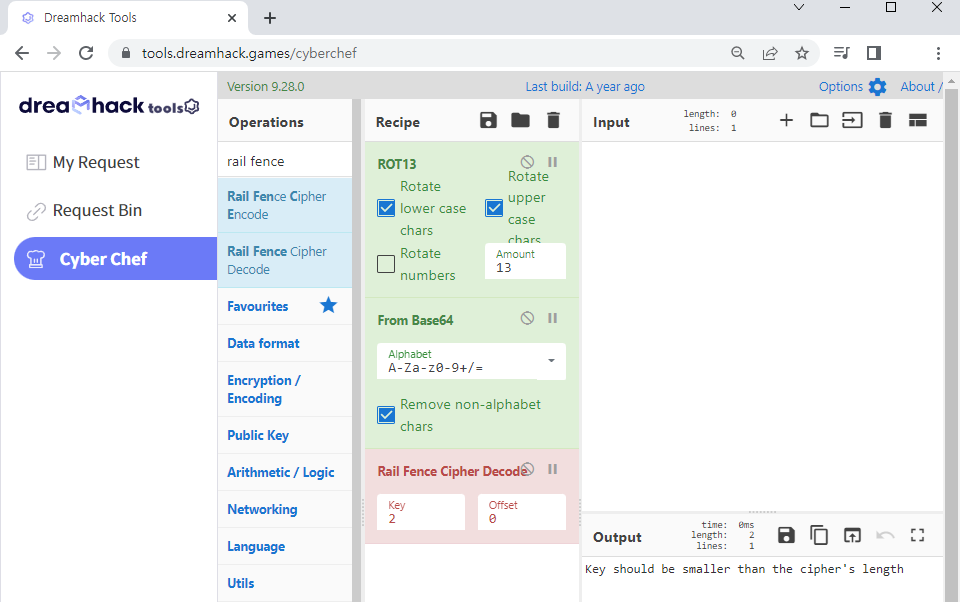Enable Rotate numbers checkbox
Image resolution: width=960 pixels, height=602 pixels.
386,264
